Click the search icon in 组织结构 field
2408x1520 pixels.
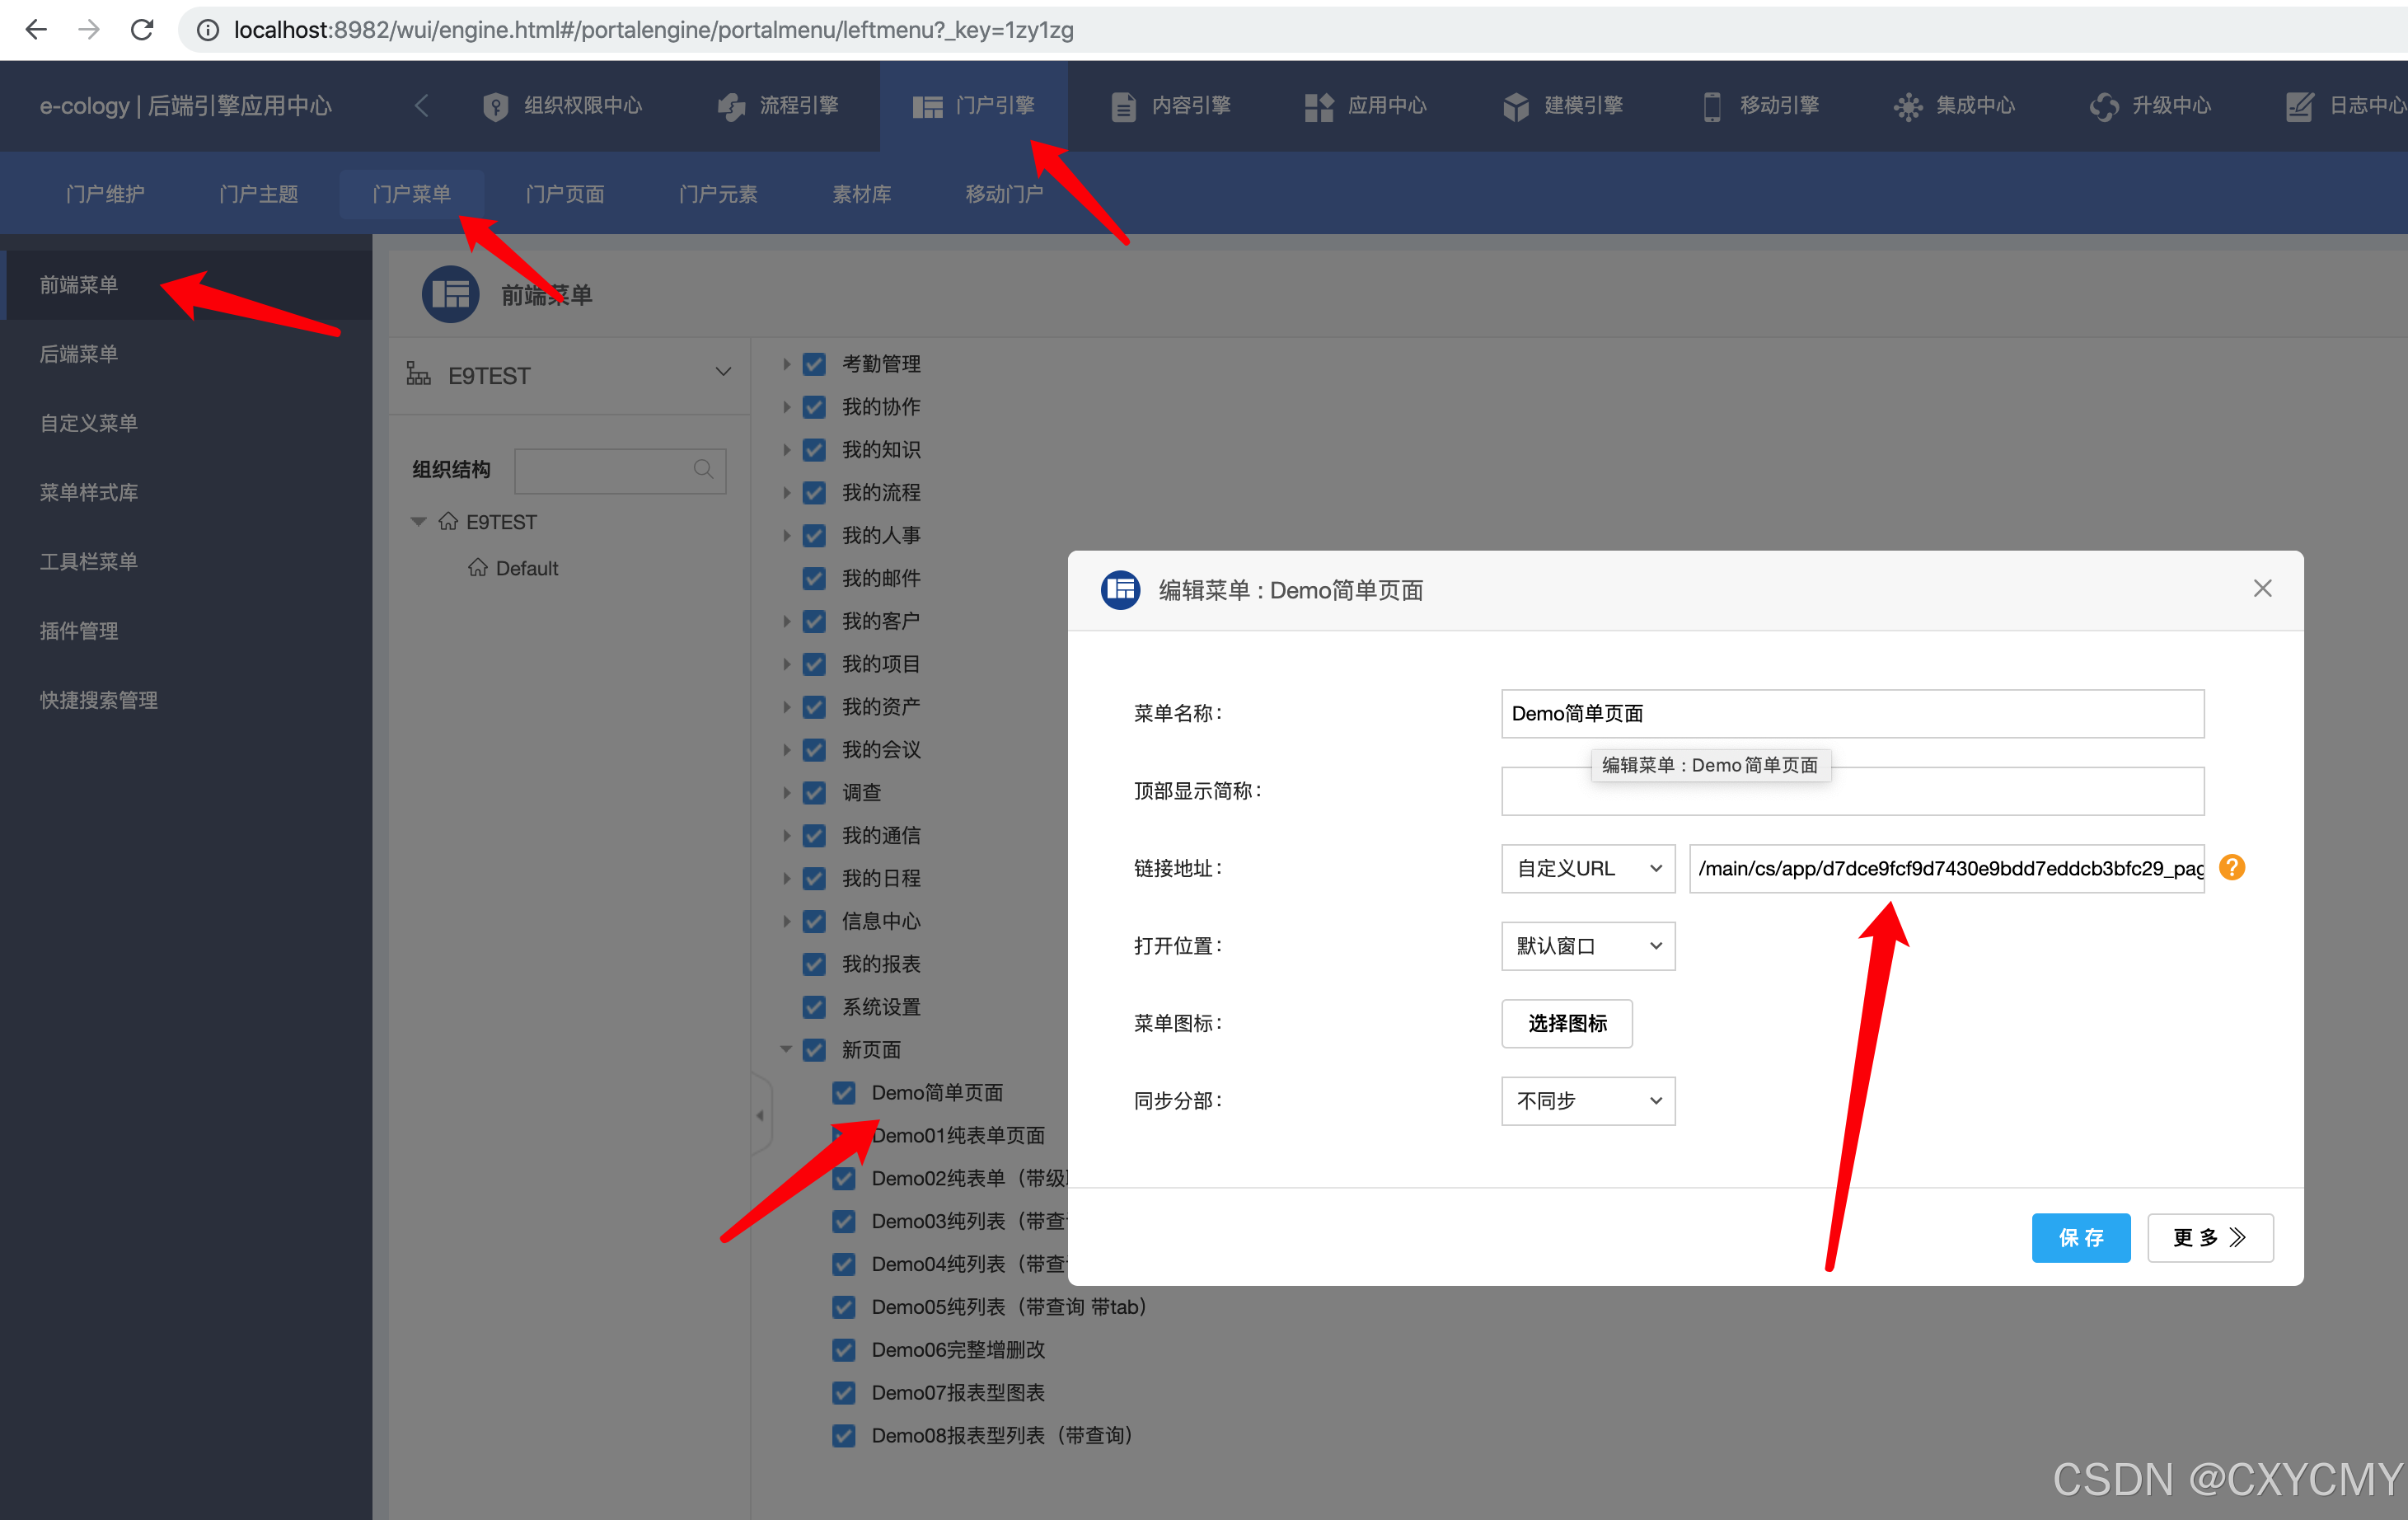(702, 470)
